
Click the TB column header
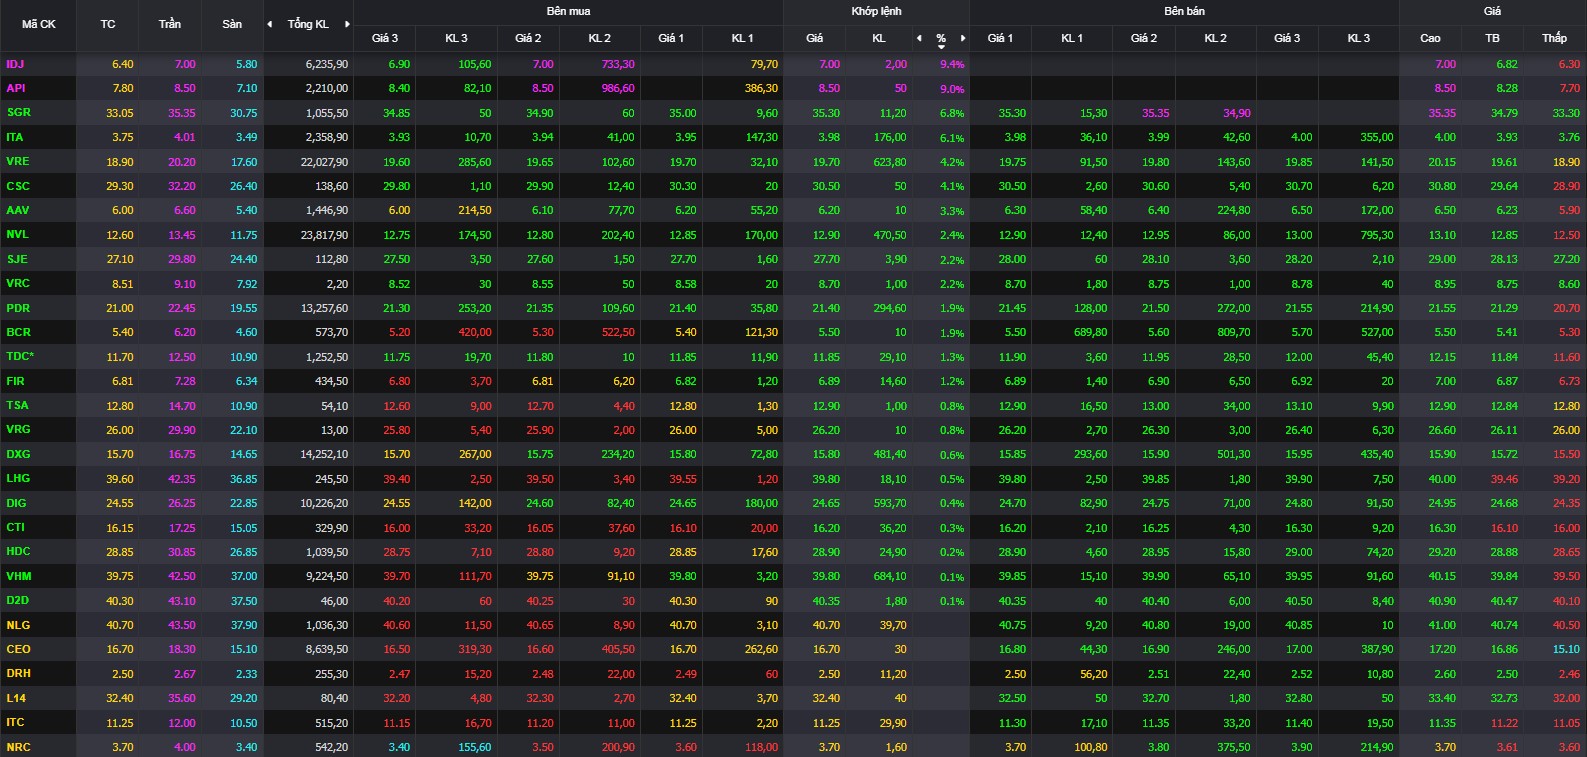point(1492,38)
